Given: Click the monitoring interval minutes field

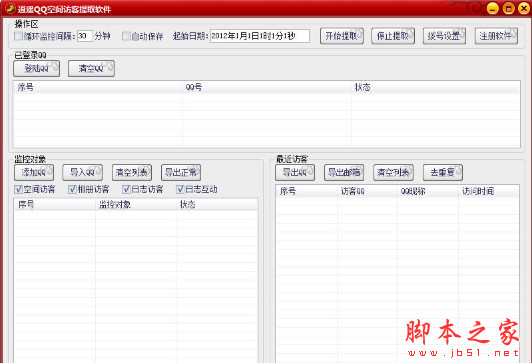Looking at the screenshot, I should tap(85, 36).
